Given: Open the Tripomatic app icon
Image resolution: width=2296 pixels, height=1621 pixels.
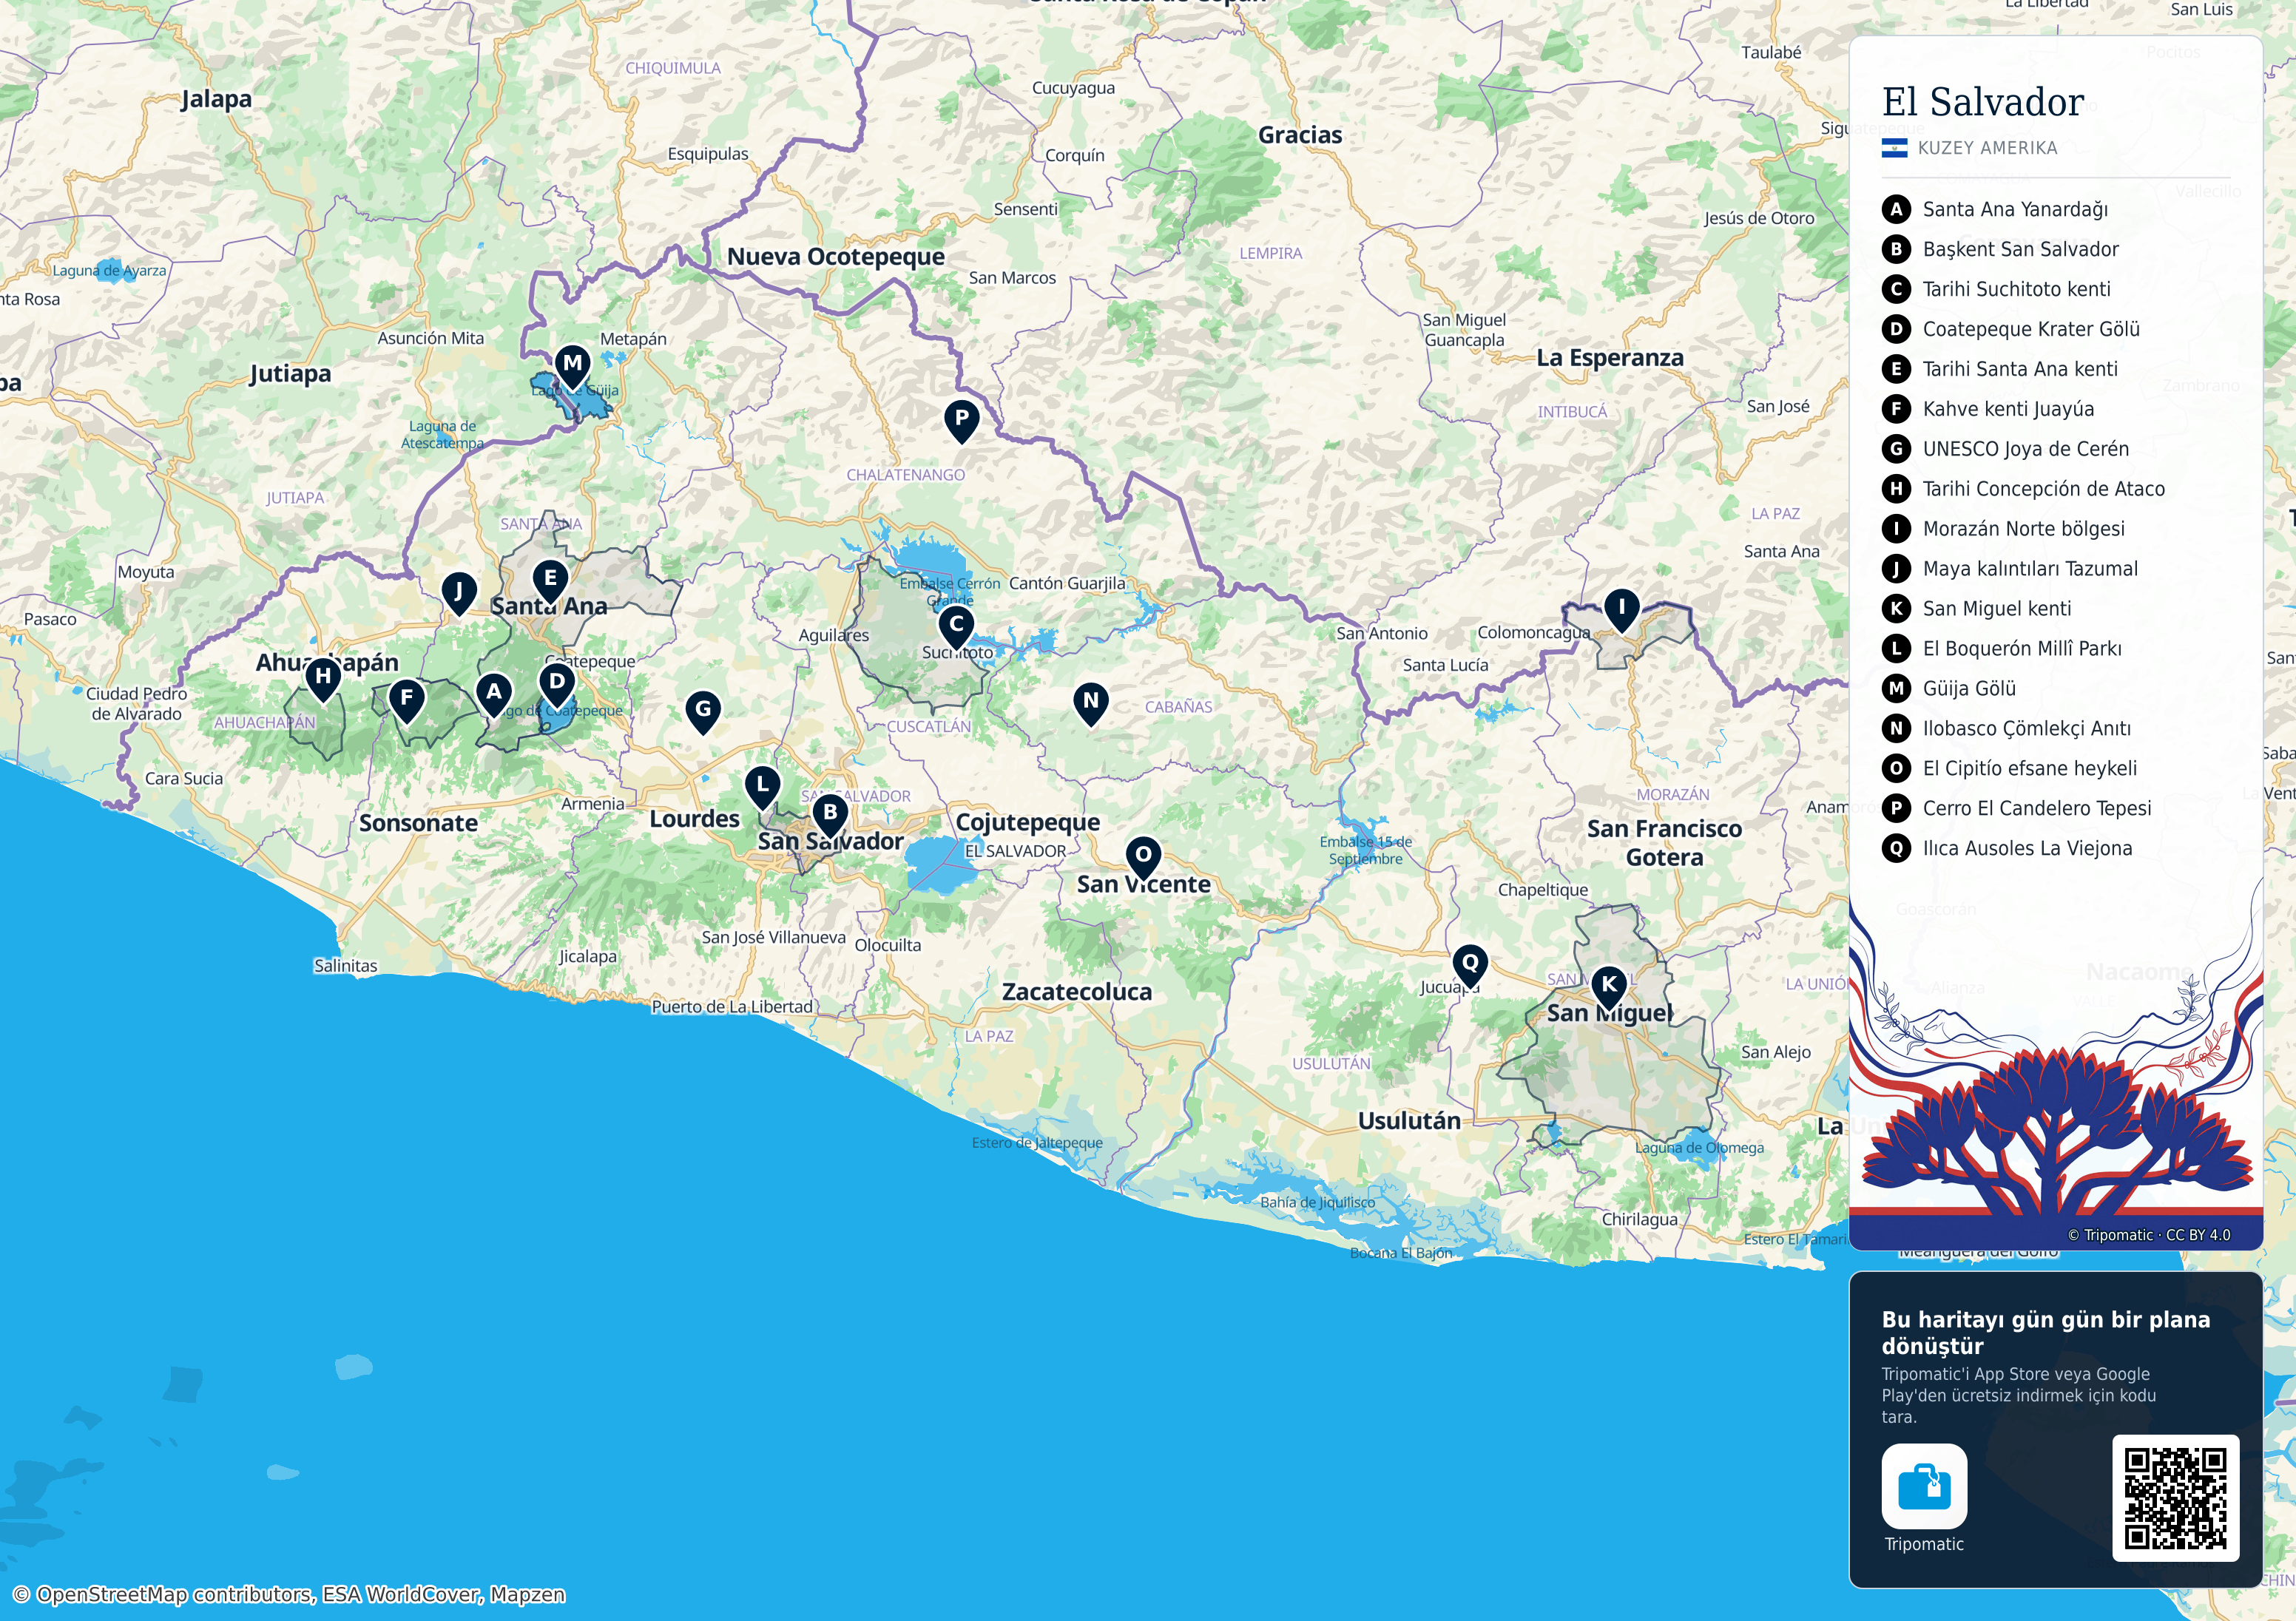Looking at the screenshot, I should point(1924,1486).
